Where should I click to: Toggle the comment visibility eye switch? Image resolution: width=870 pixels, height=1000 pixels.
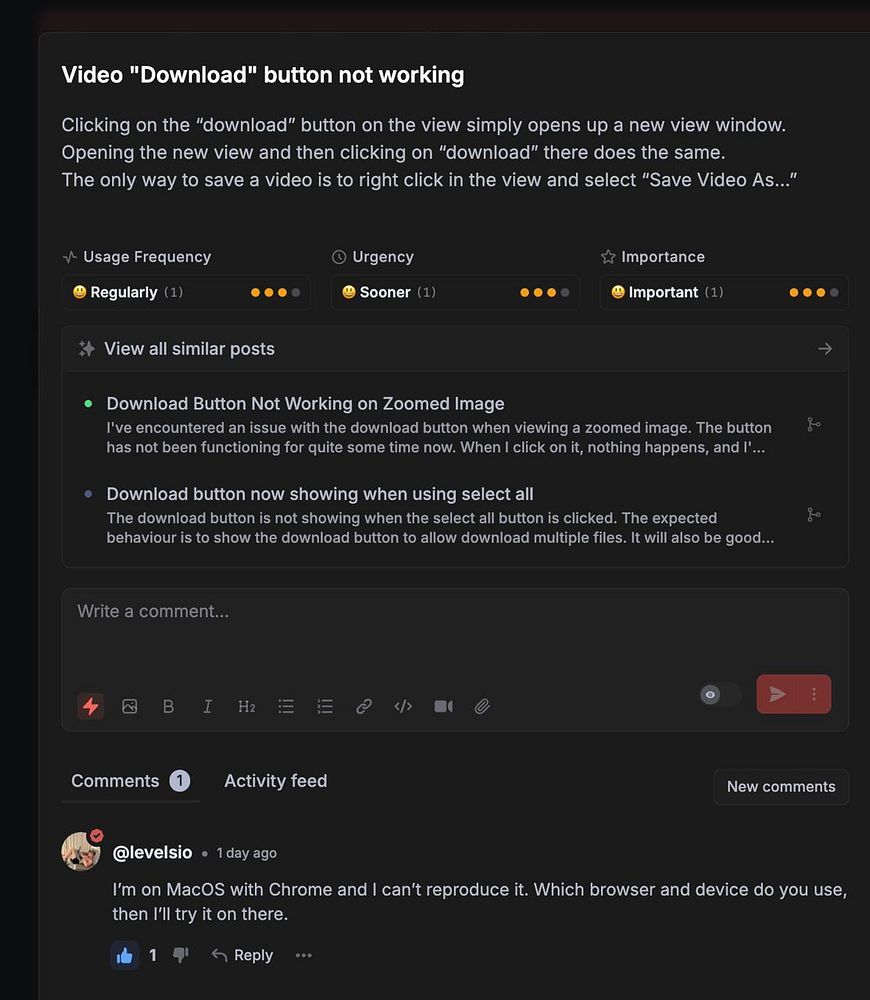click(721, 694)
